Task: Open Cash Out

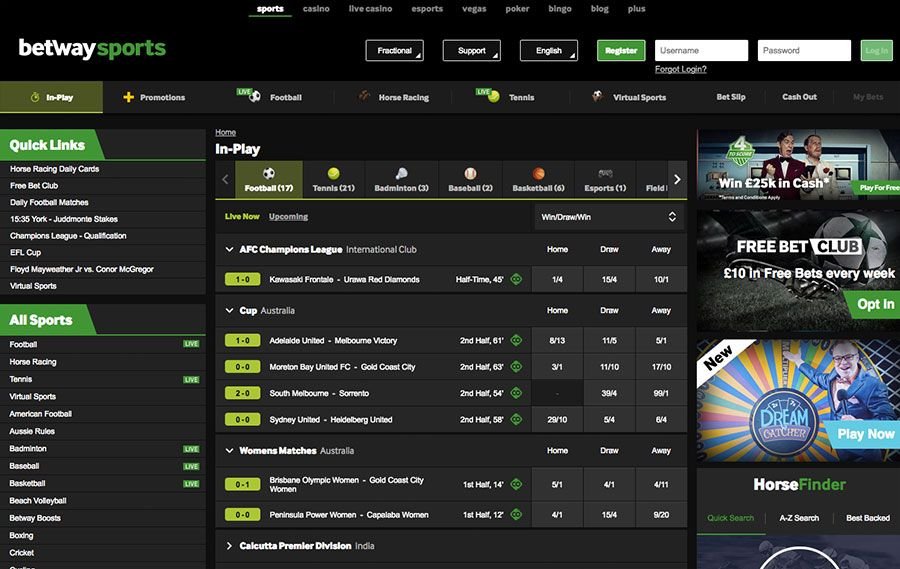Action: click(799, 97)
